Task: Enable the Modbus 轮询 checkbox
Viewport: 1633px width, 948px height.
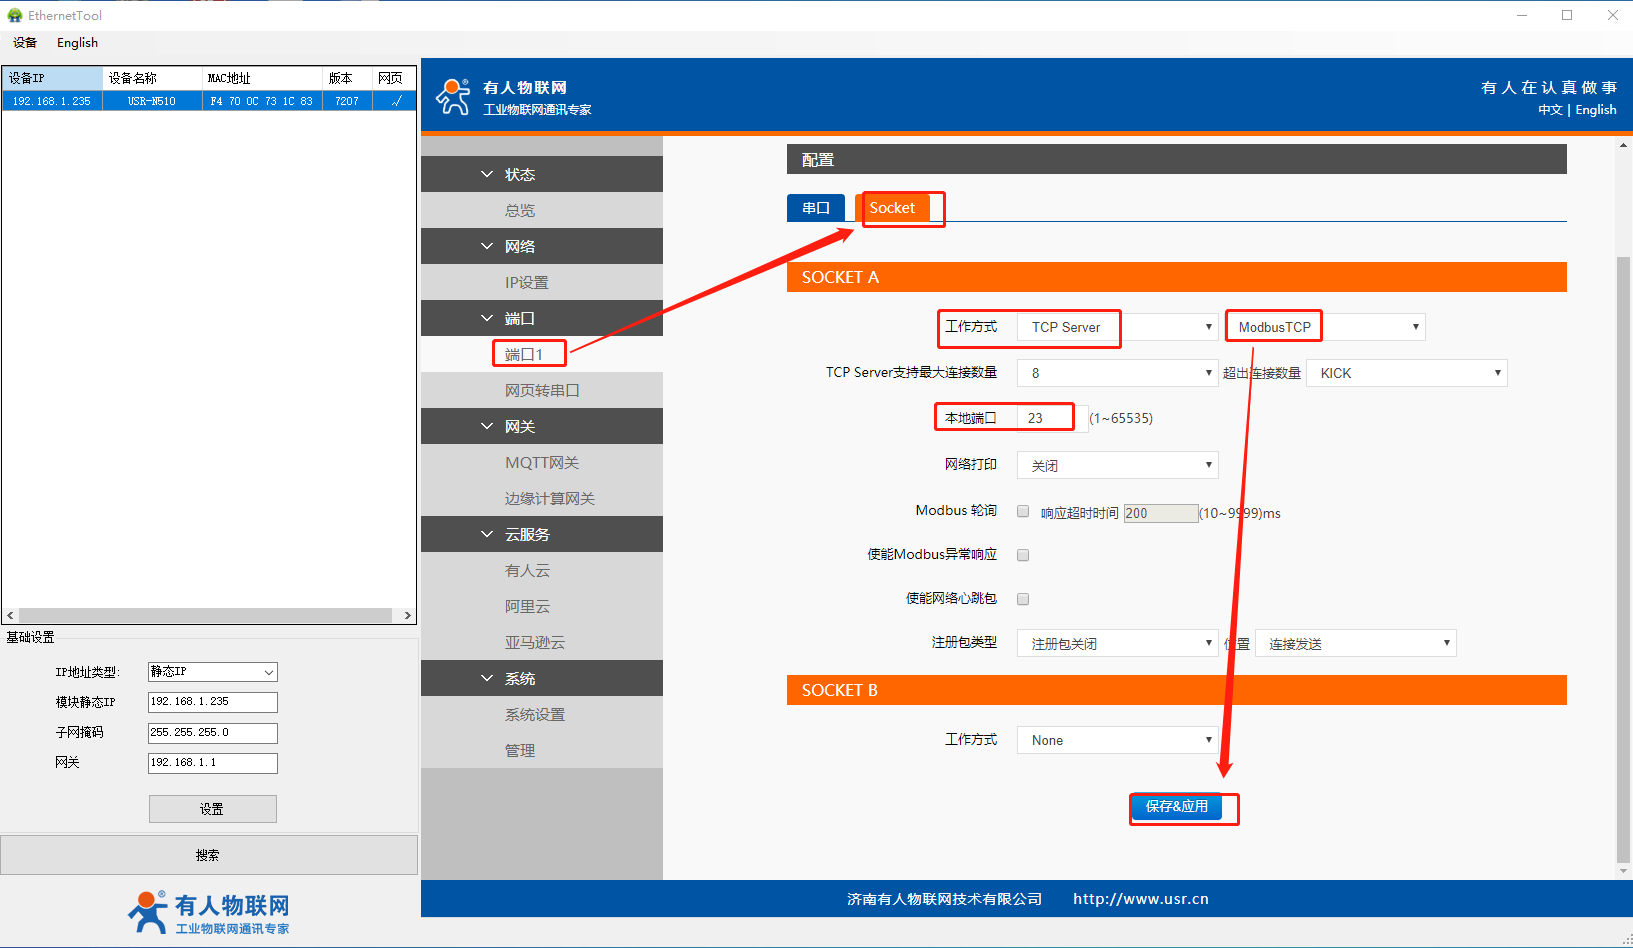Action: click(x=1023, y=511)
